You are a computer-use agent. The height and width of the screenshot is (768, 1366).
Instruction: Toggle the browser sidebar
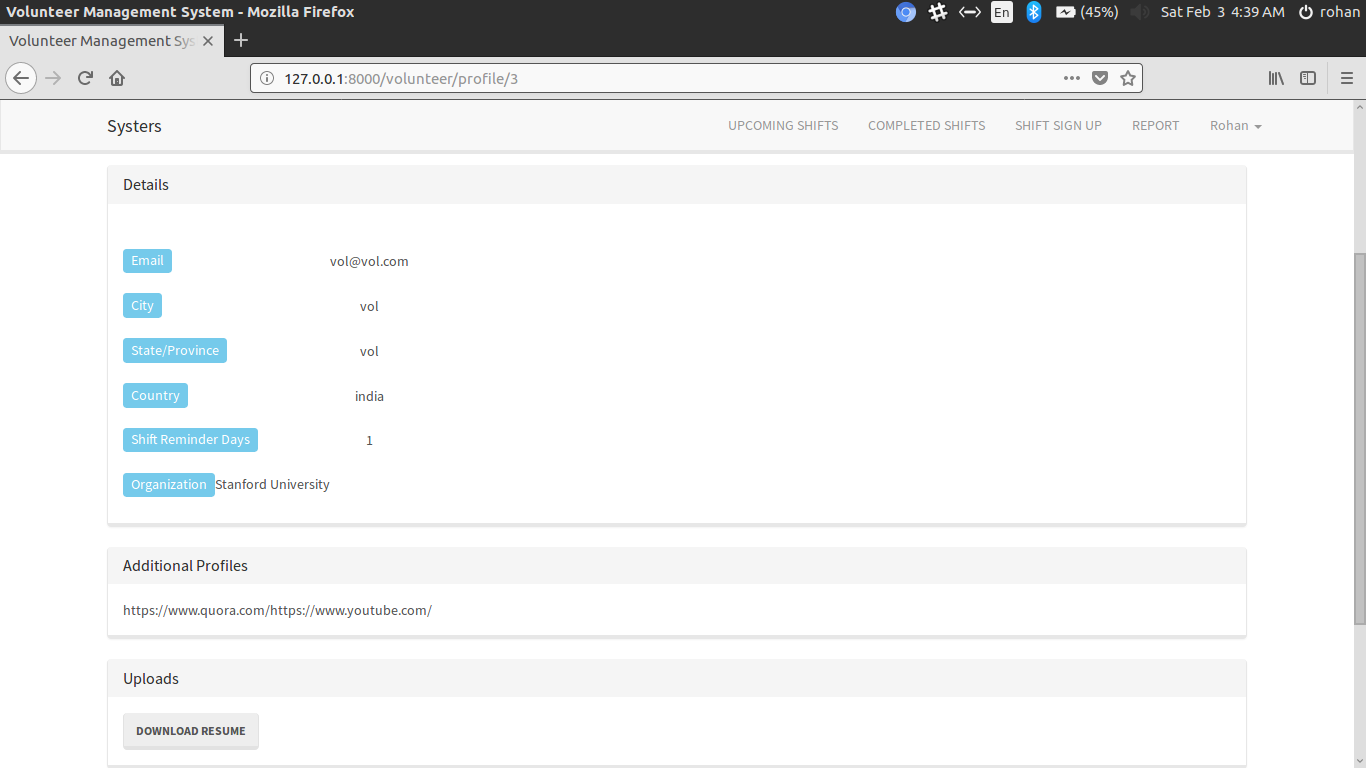point(1308,77)
